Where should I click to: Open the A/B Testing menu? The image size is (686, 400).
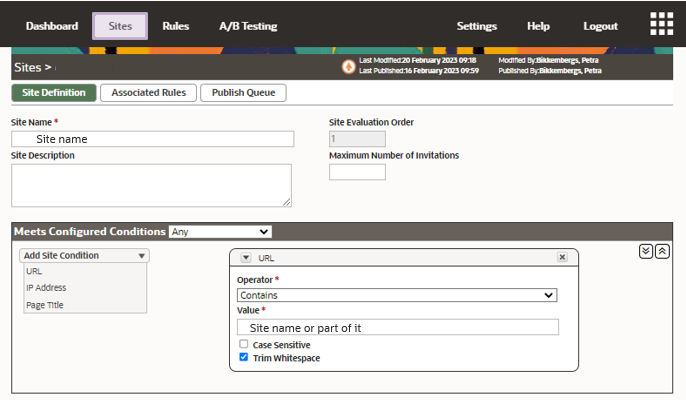[248, 26]
